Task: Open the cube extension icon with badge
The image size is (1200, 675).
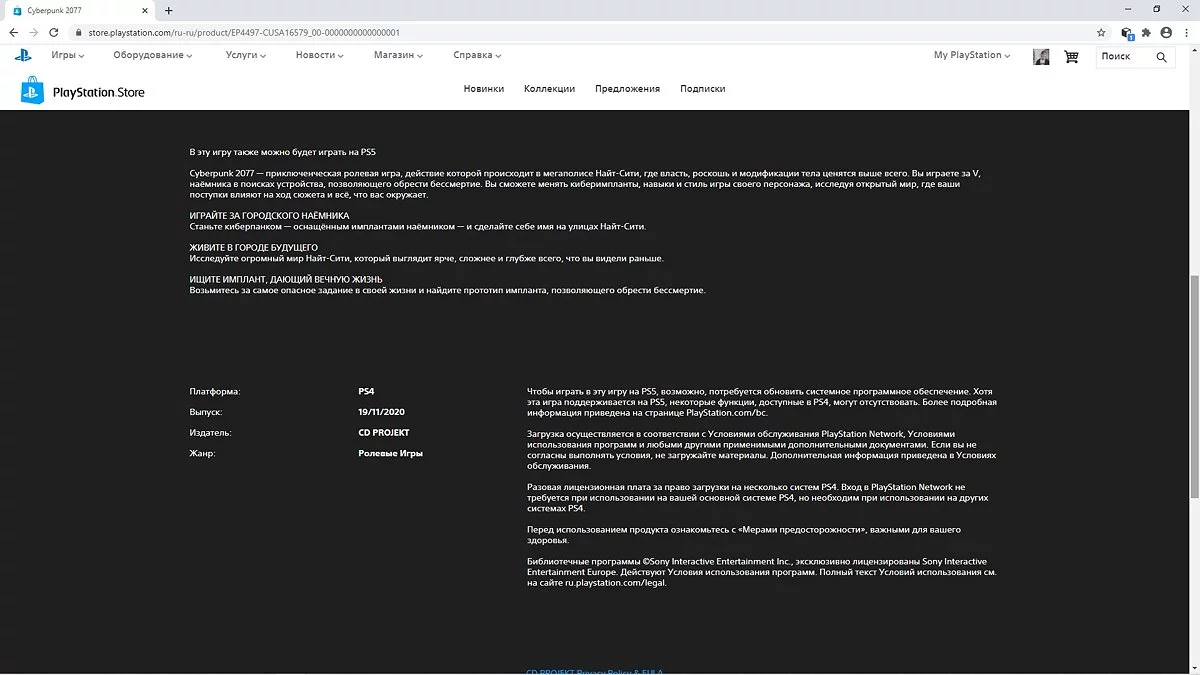Action: coord(1127,33)
